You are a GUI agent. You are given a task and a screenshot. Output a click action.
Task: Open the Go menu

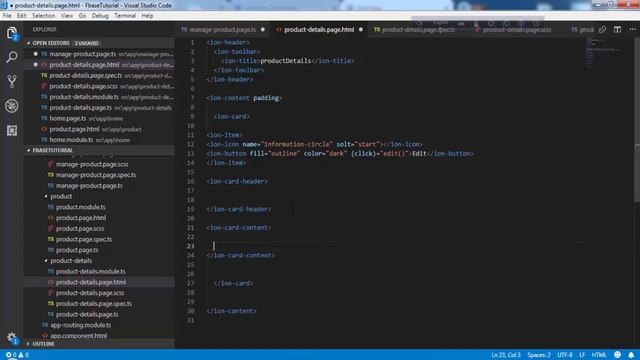coord(82,16)
